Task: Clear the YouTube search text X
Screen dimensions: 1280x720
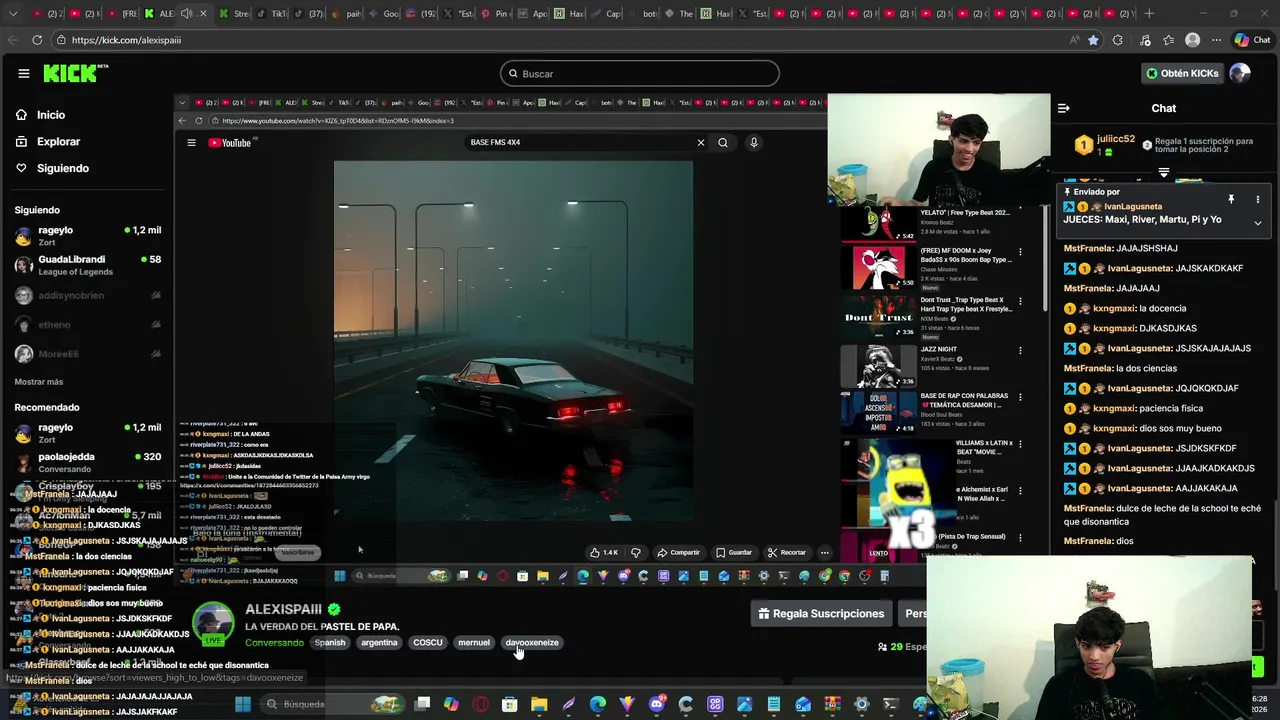Action: click(x=700, y=142)
